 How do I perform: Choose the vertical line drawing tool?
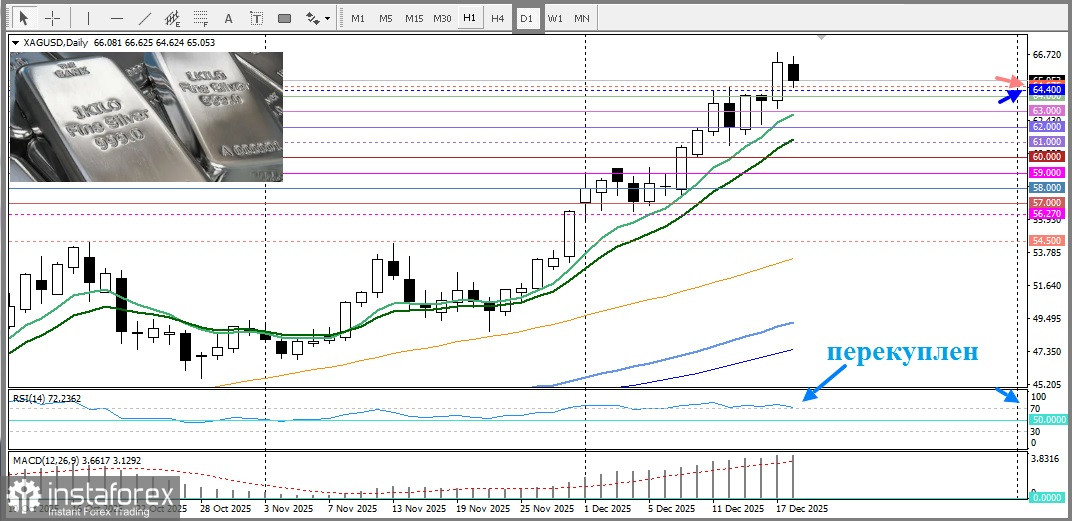88,18
